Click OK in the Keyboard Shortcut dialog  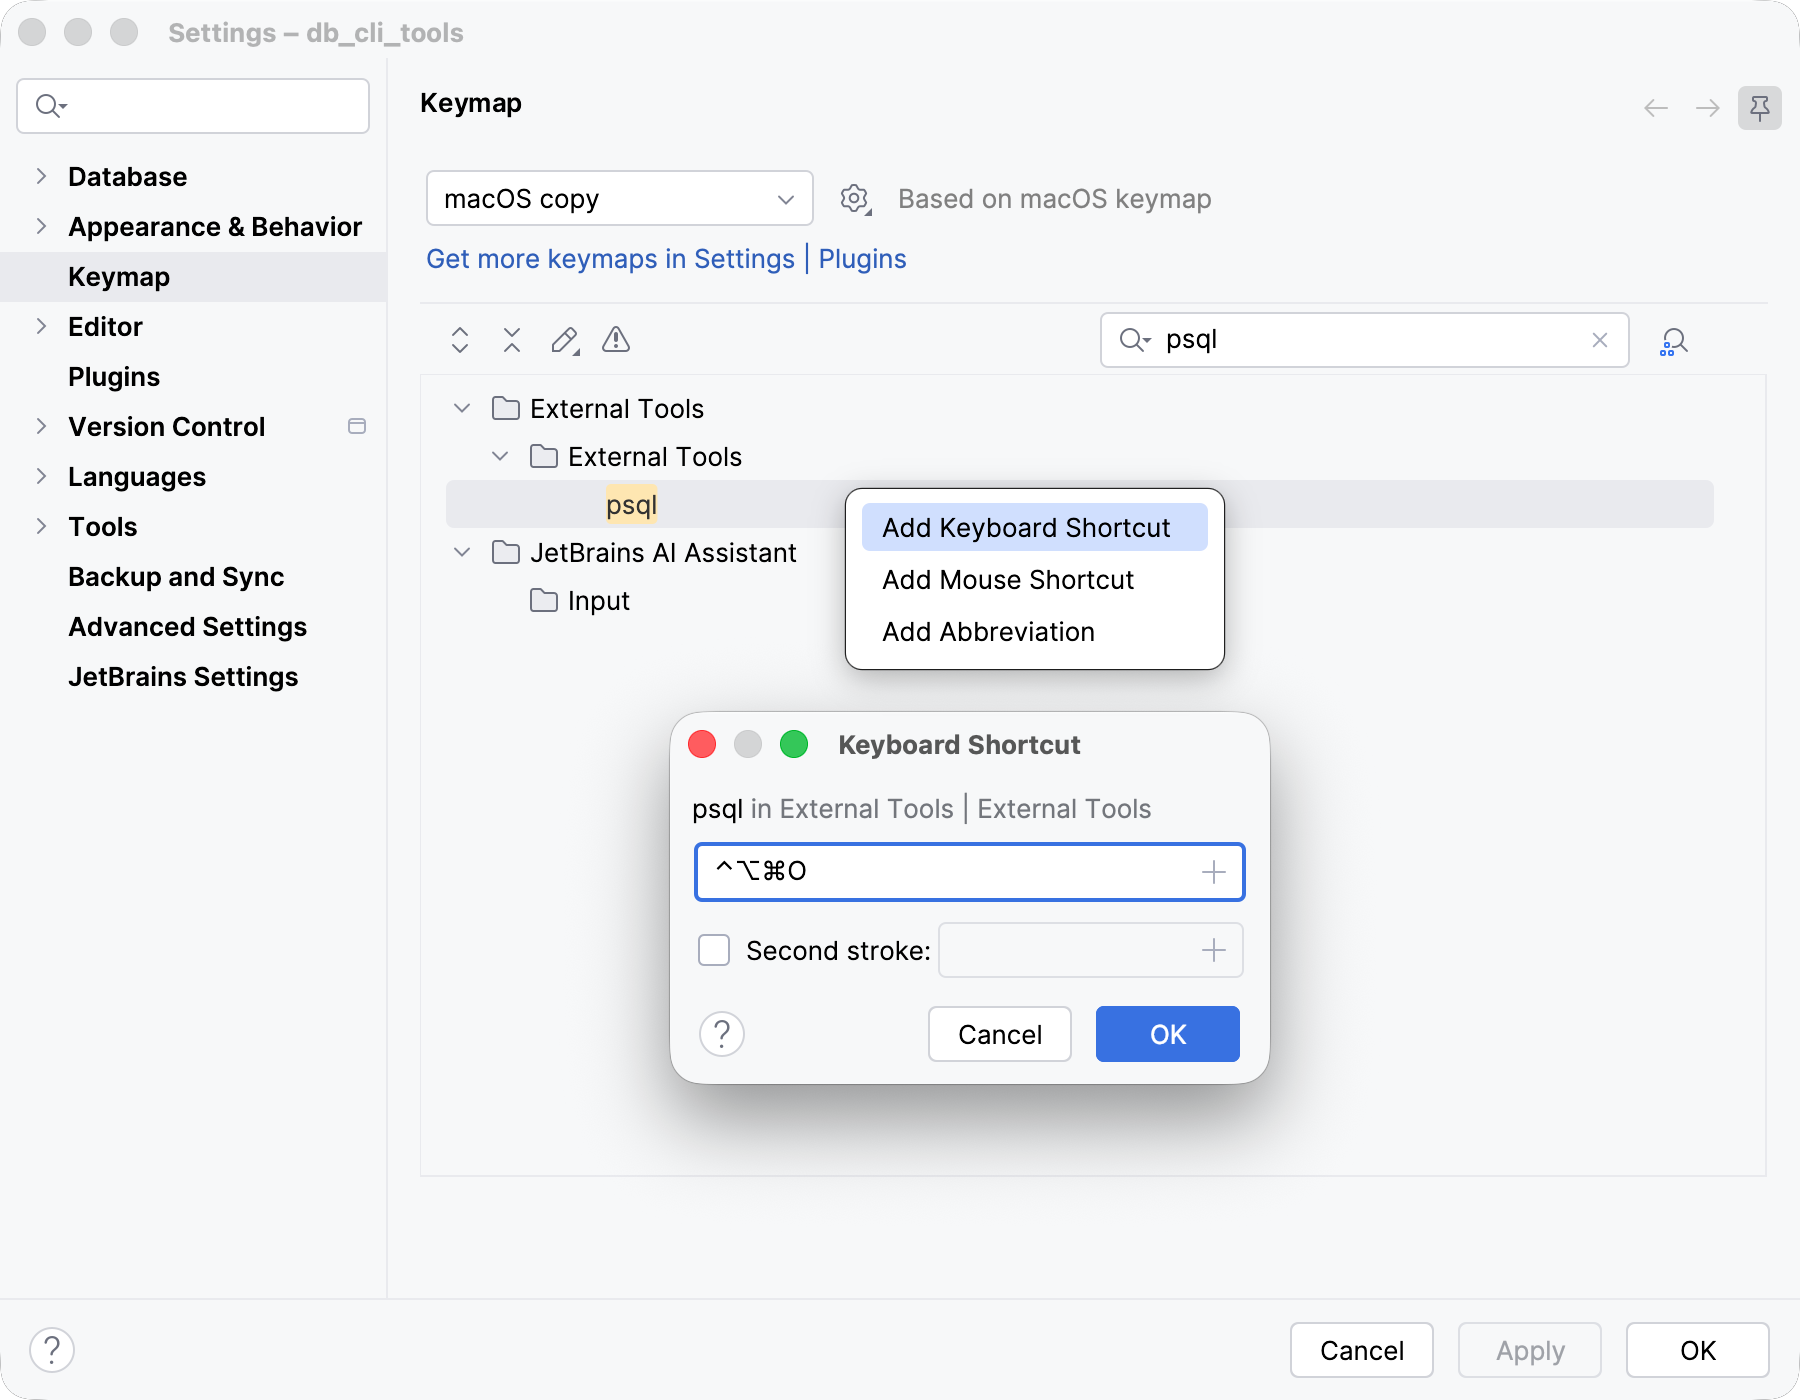click(1168, 1034)
